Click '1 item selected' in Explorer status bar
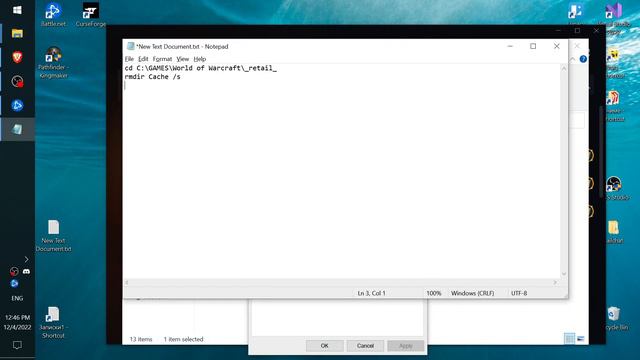This screenshot has height=360, width=640. point(183,339)
